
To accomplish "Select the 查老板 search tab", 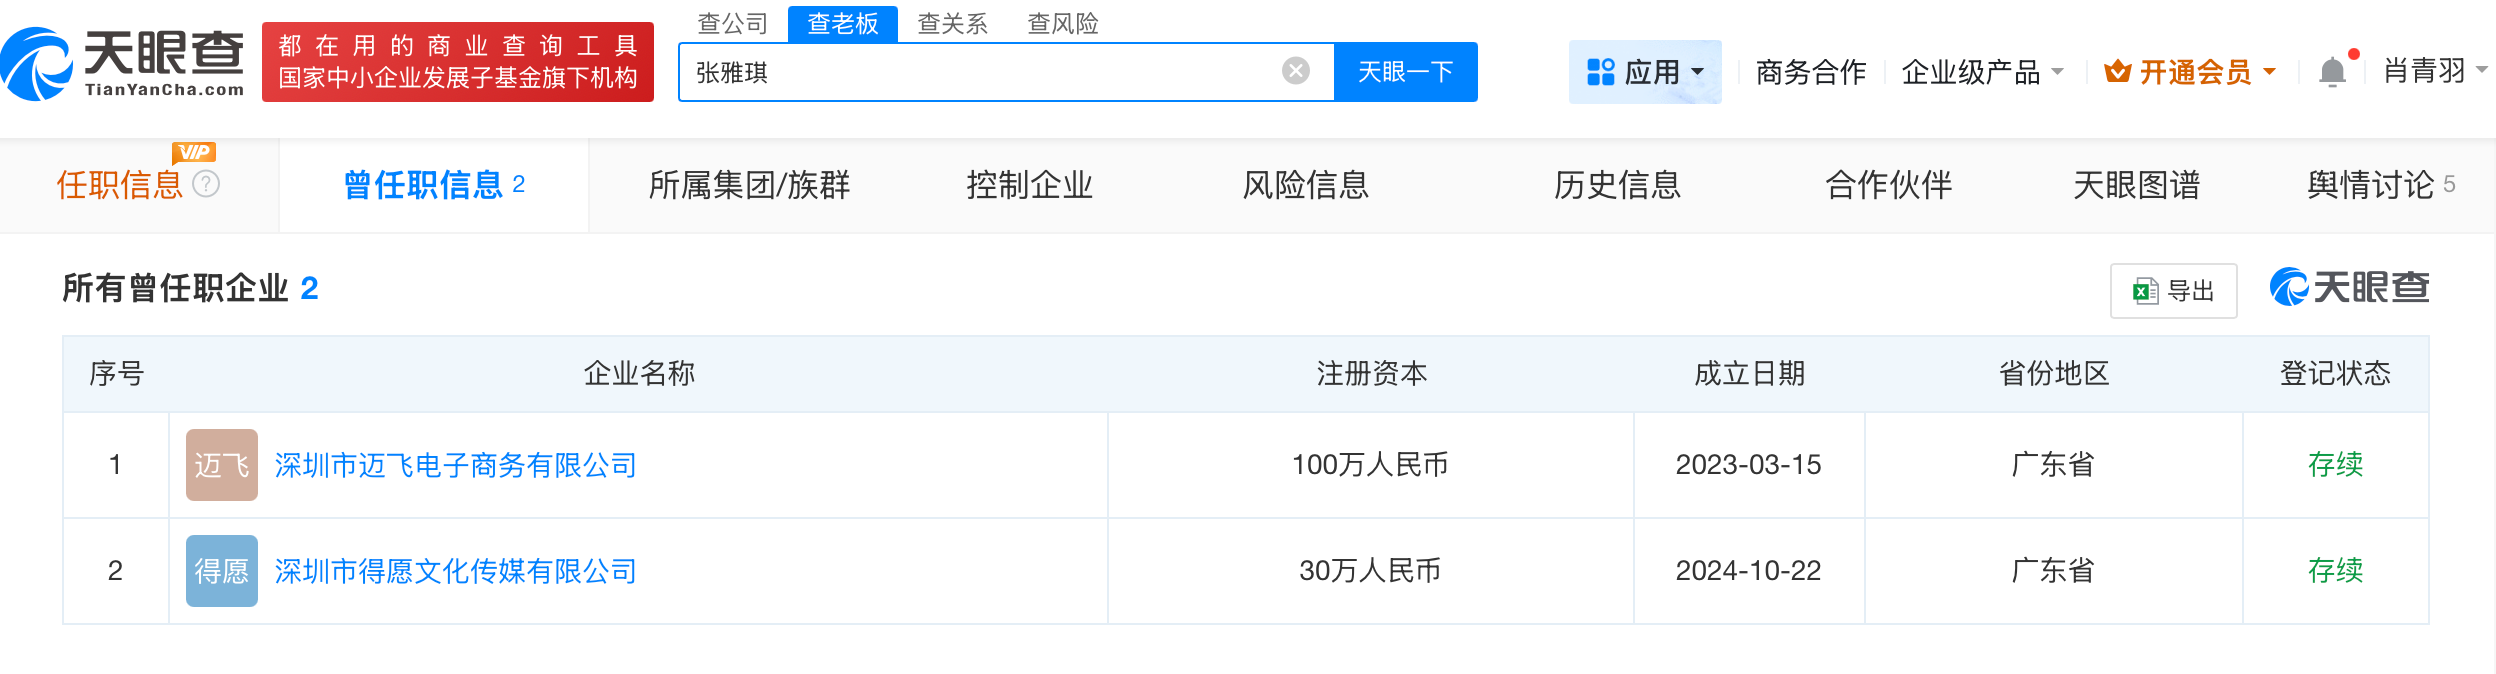I will point(843,23).
